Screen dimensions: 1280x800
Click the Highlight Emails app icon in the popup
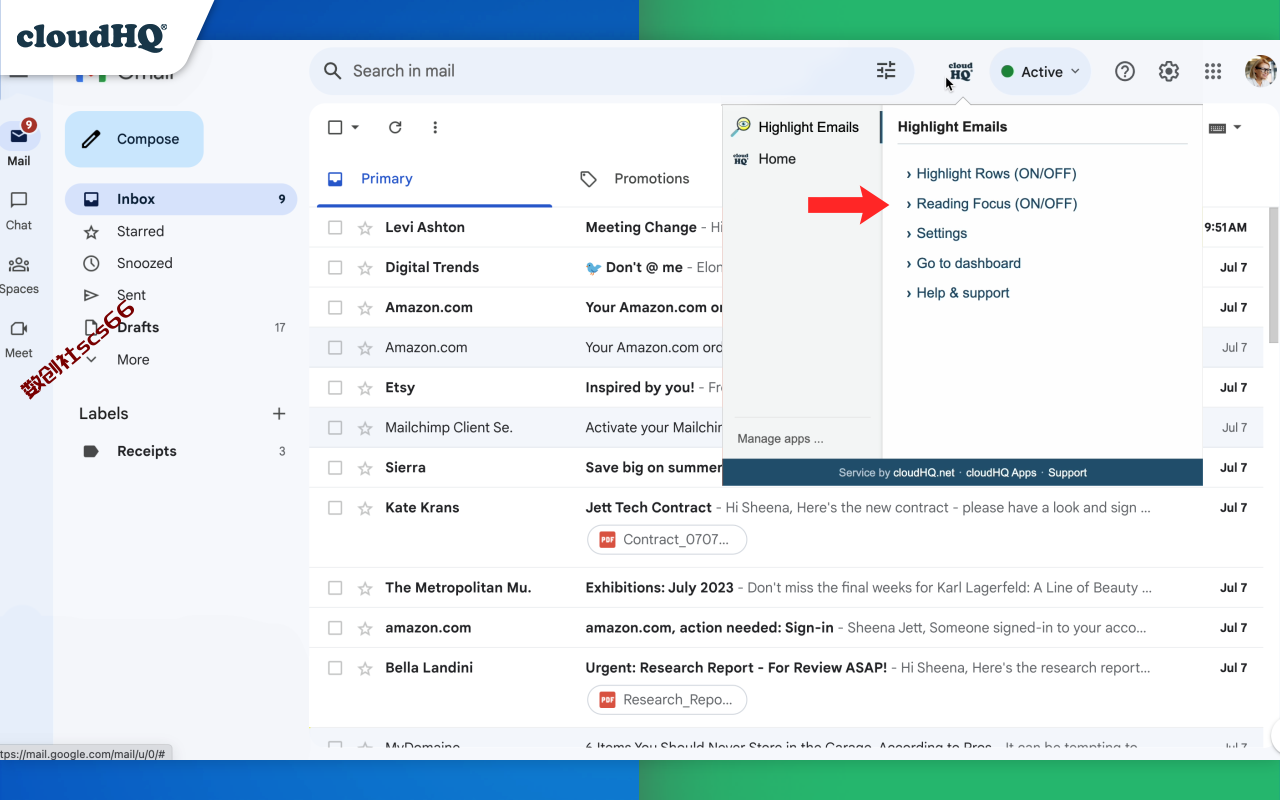(x=741, y=127)
